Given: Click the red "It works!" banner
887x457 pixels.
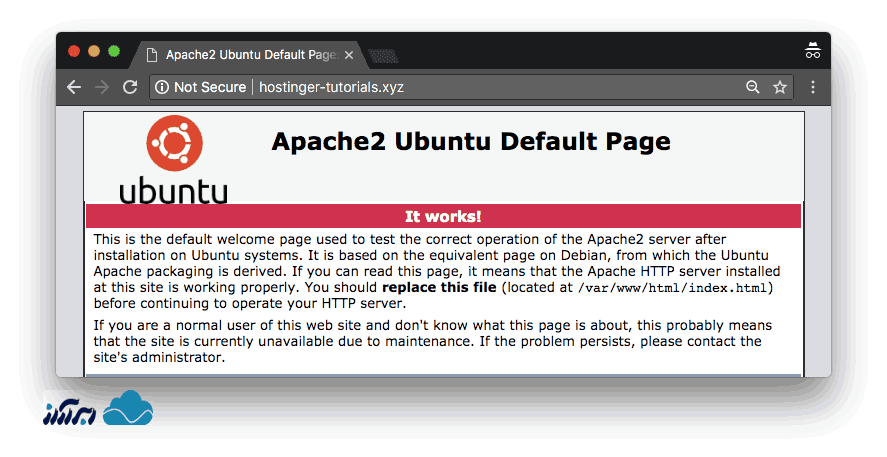Looking at the screenshot, I should point(443,216).
